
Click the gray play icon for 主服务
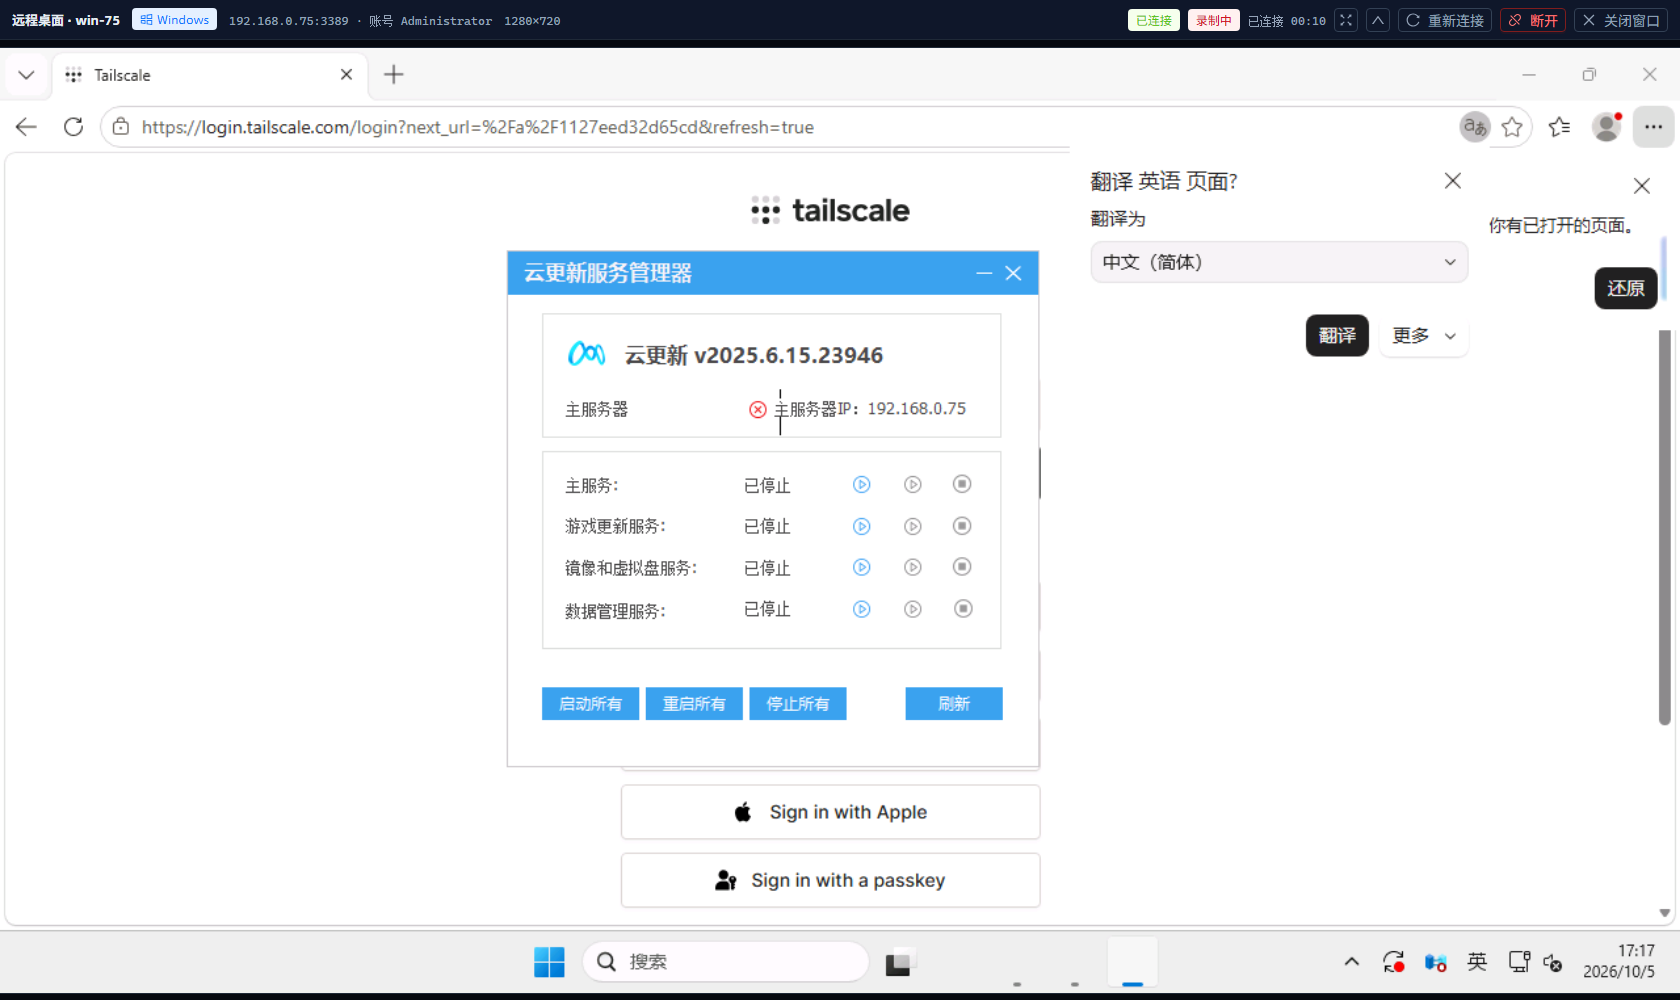[x=913, y=485]
